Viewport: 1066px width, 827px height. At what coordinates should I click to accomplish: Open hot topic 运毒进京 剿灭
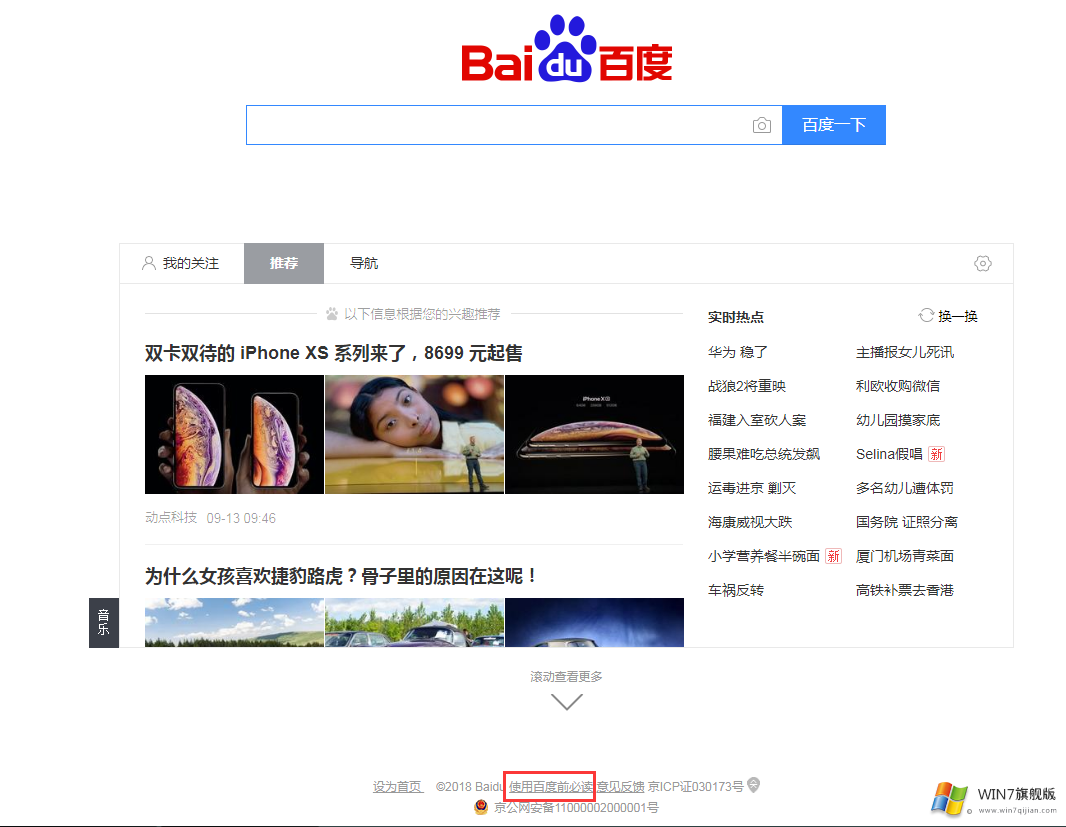coord(752,488)
